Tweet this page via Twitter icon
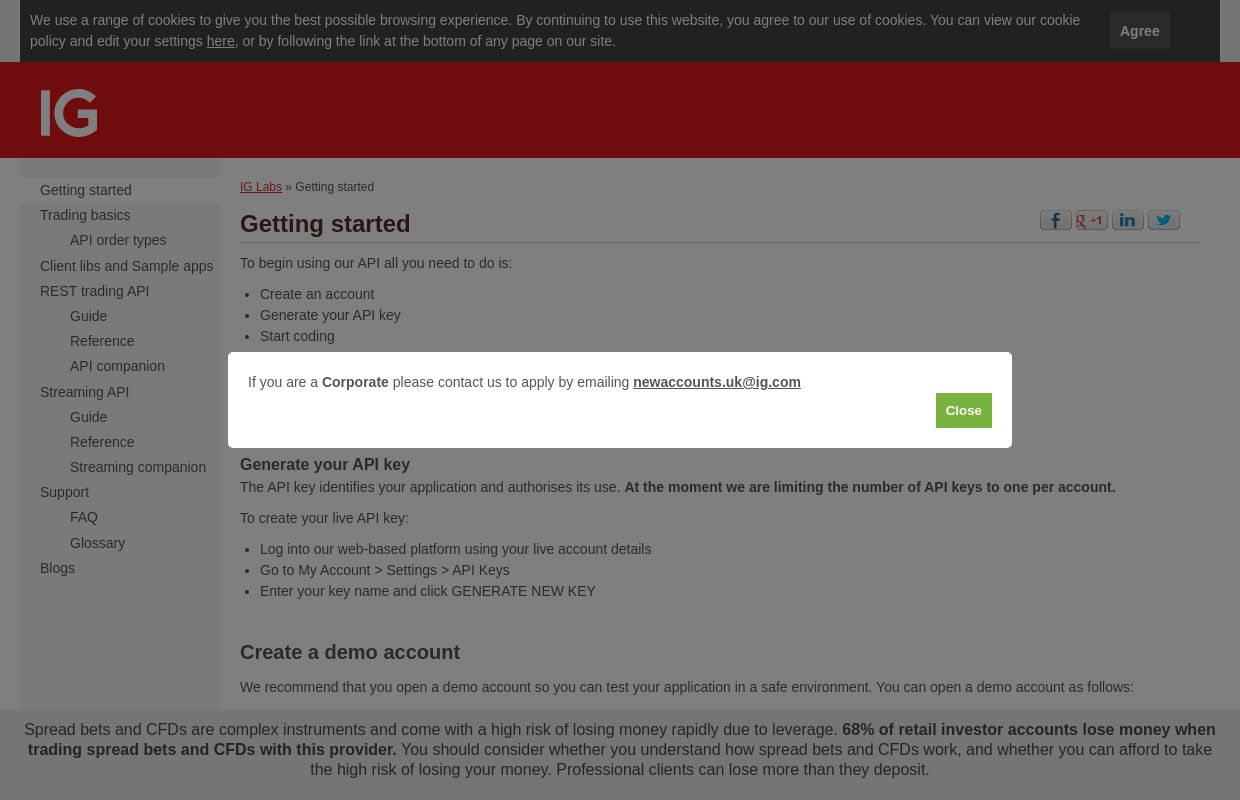 pos(1164,220)
